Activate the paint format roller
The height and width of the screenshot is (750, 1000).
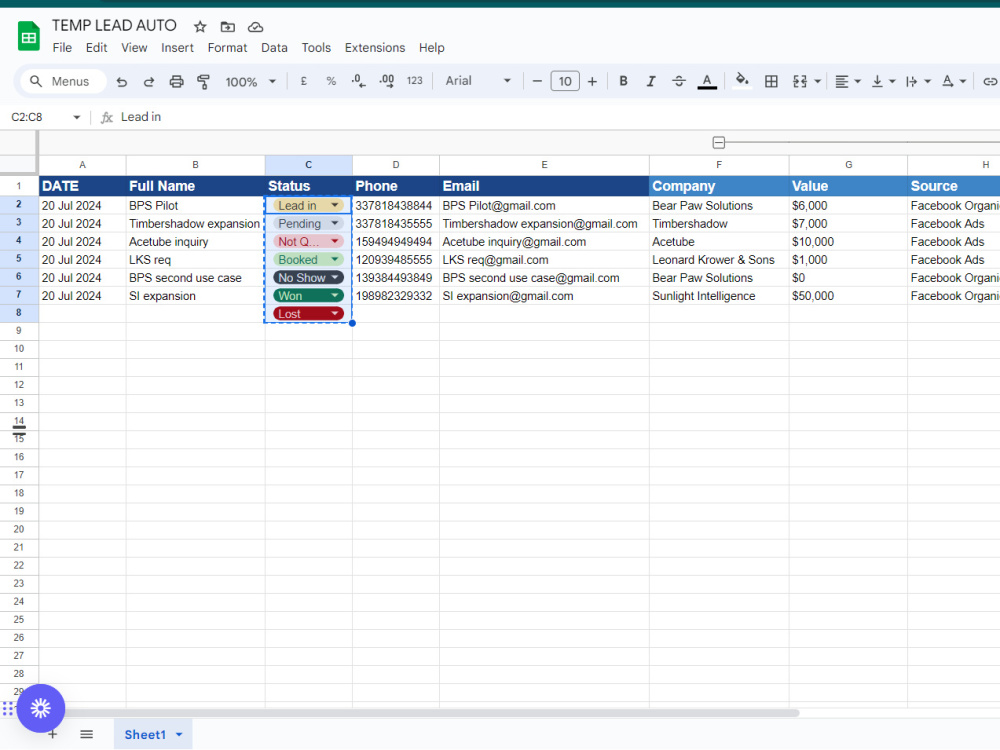coord(203,82)
